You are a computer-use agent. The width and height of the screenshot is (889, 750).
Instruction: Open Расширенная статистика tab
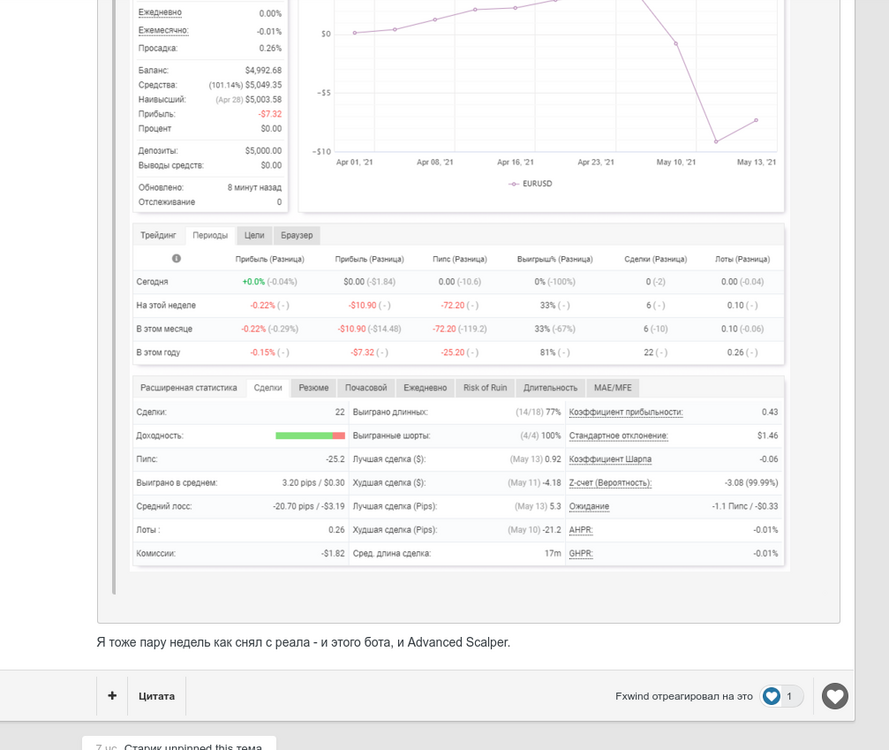coord(189,388)
